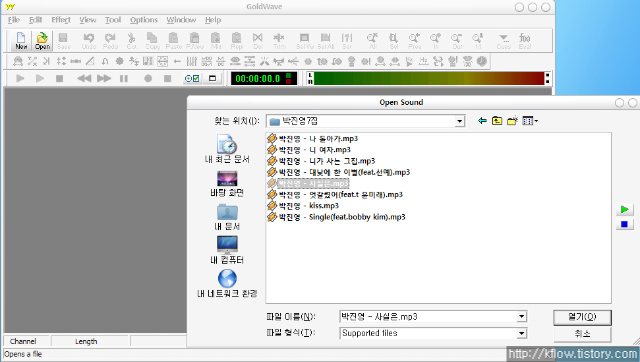Click the Record circle button
This screenshot has width=640, height=362.
click(148, 78)
